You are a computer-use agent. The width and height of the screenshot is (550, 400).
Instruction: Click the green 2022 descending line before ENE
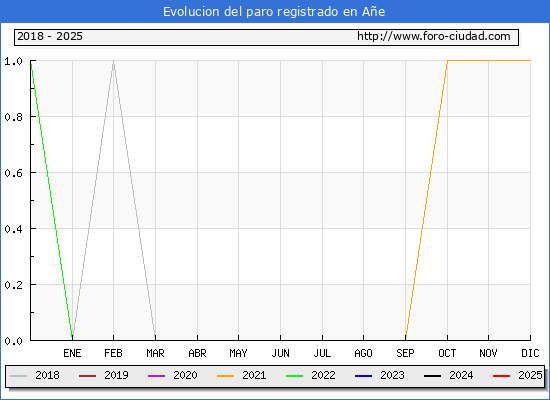(52, 200)
